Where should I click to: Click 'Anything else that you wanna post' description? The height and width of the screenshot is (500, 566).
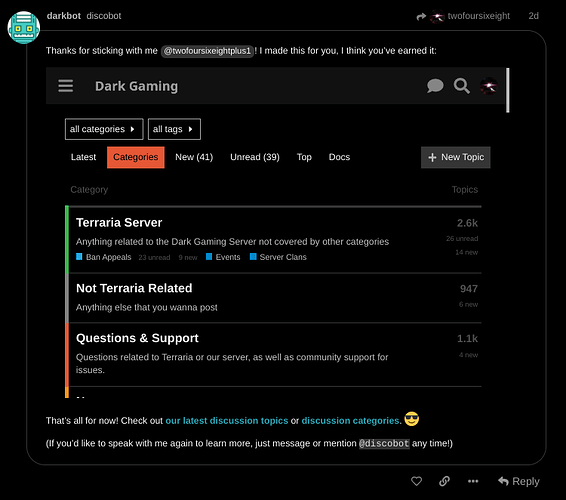click(147, 308)
